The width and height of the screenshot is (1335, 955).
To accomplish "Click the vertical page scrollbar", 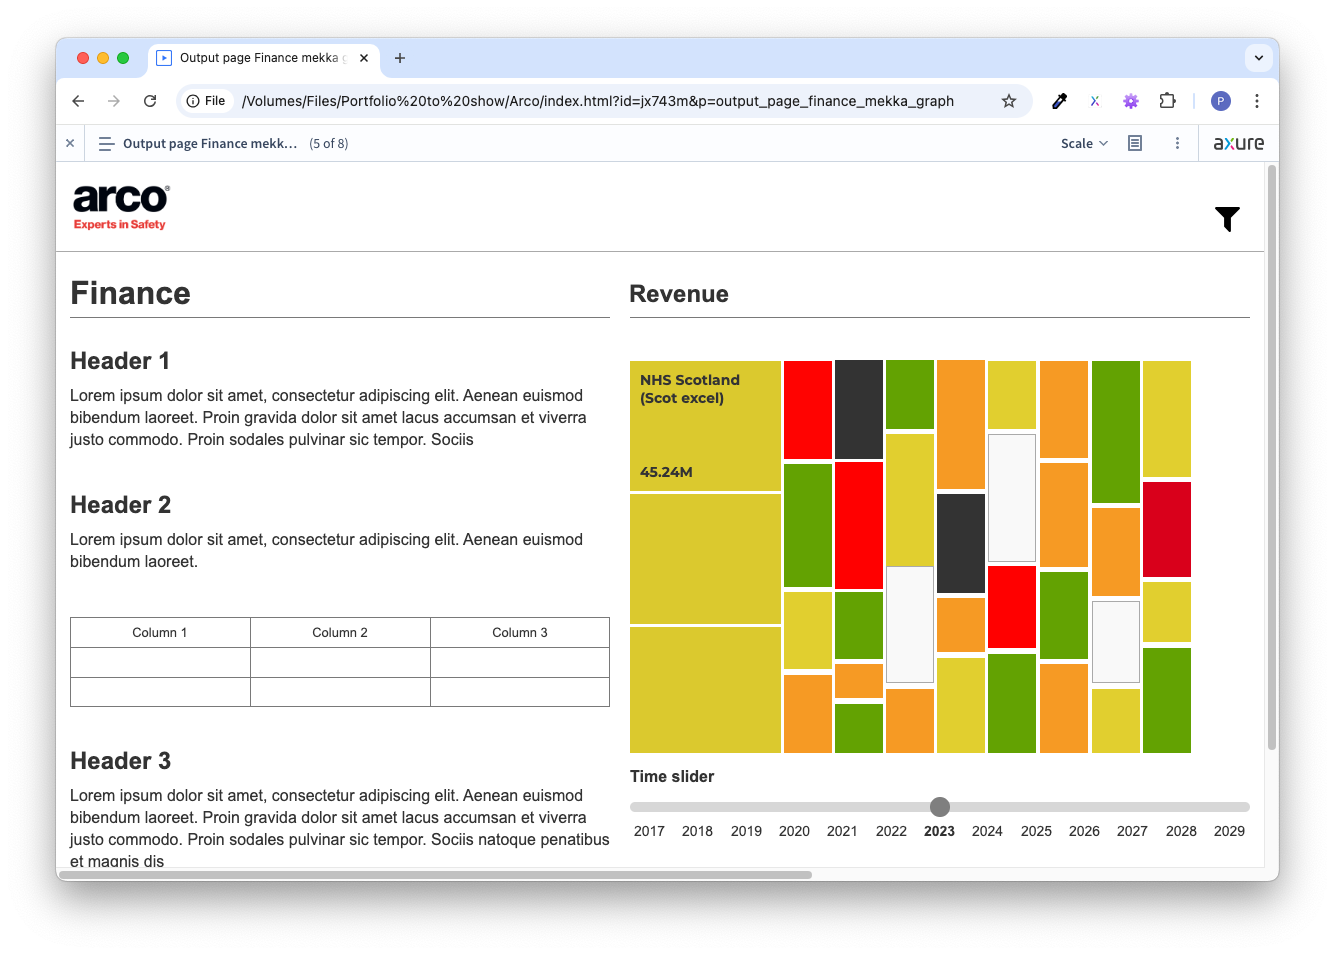I will [x=1272, y=457].
